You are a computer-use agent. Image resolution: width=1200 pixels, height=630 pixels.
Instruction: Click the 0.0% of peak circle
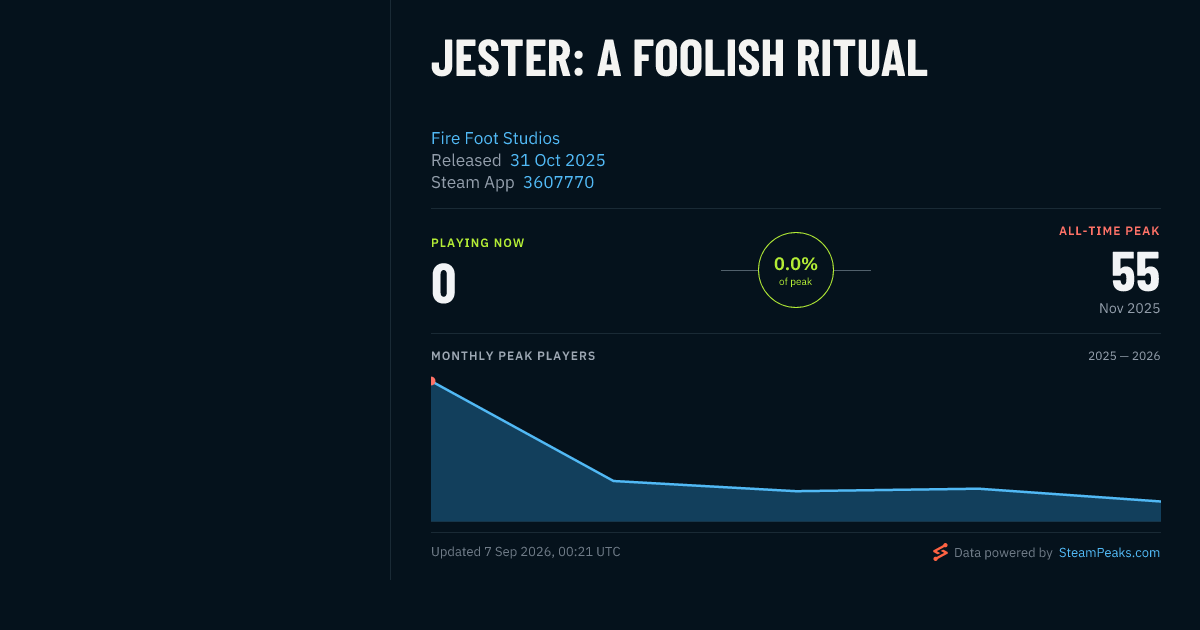796,270
